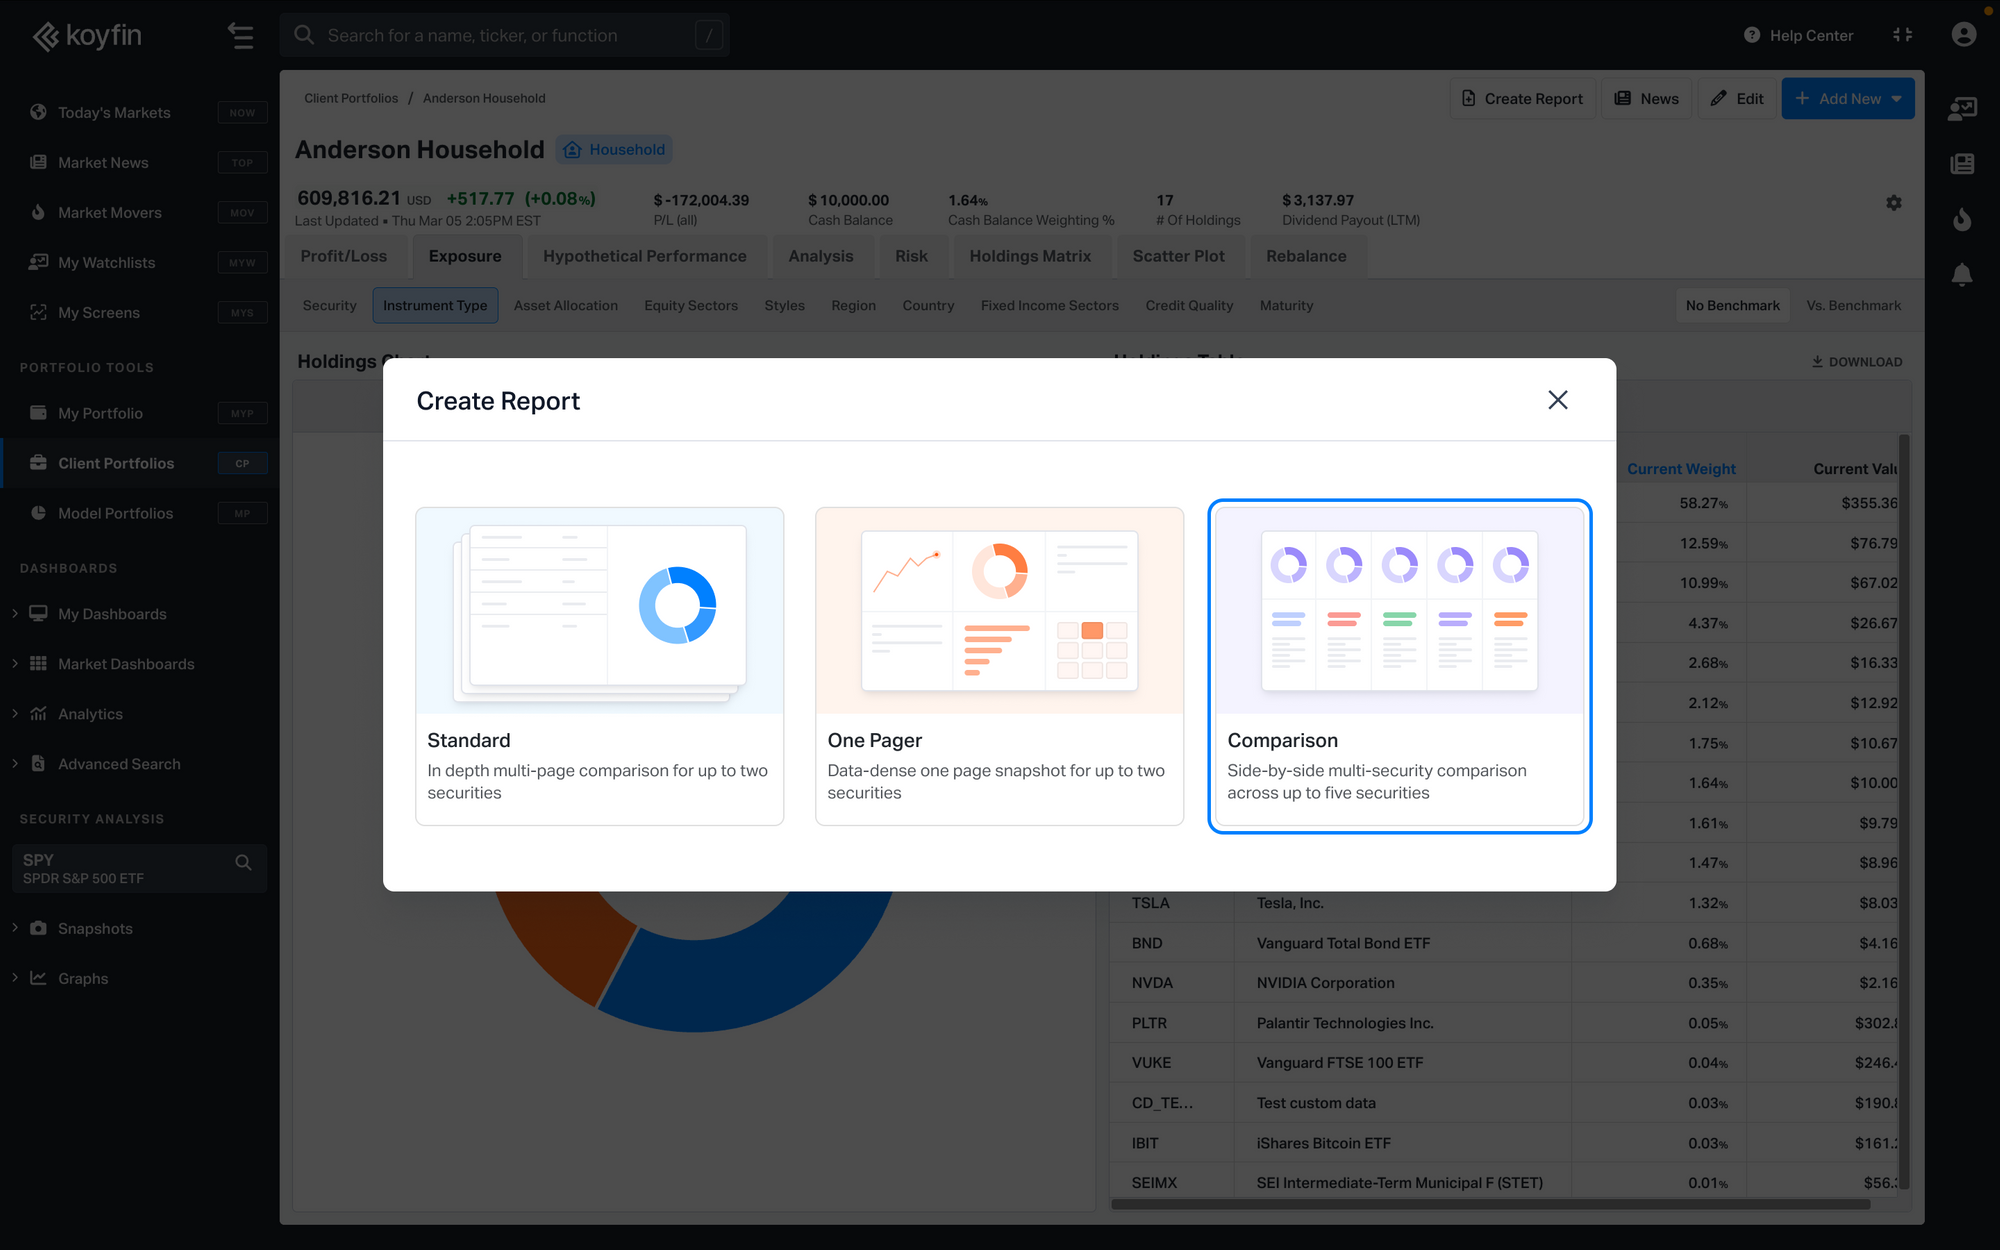This screenshot has height=1250, width=2000.
Task: Switch to Vs. Benchmark view
Action: (x=1853, y=306)
